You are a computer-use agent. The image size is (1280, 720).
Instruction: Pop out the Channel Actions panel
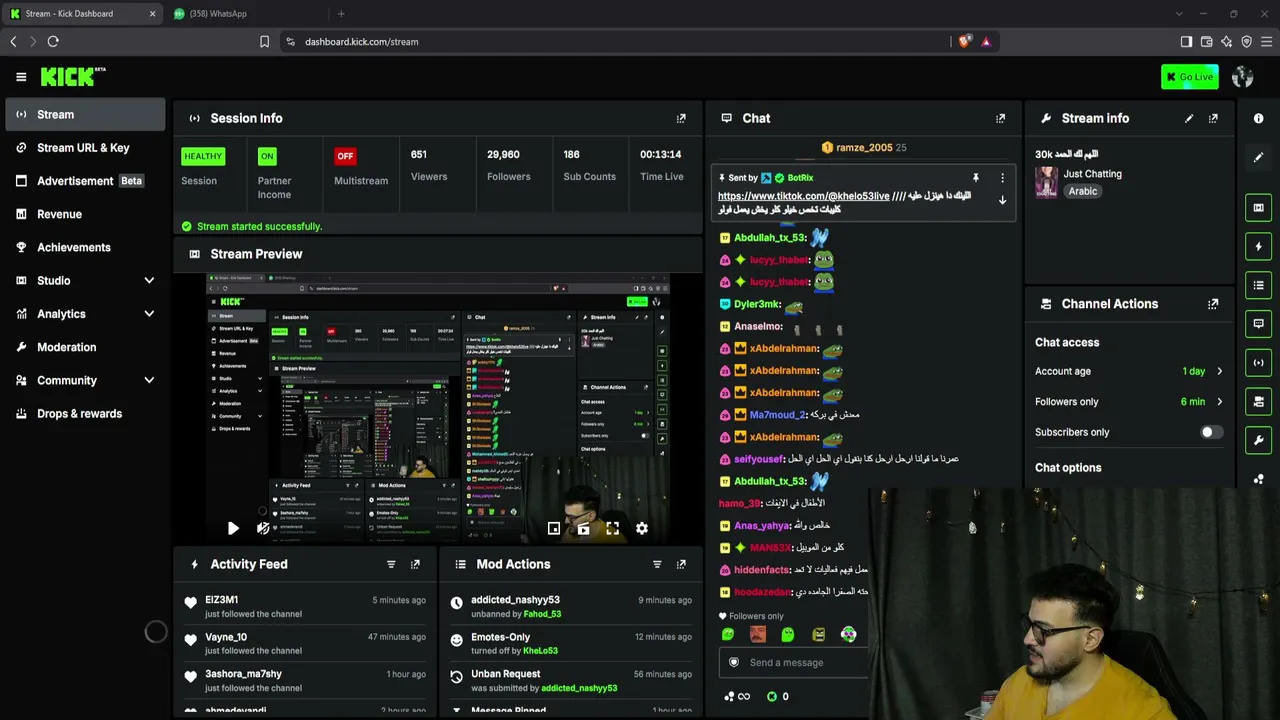(1213, 304)
